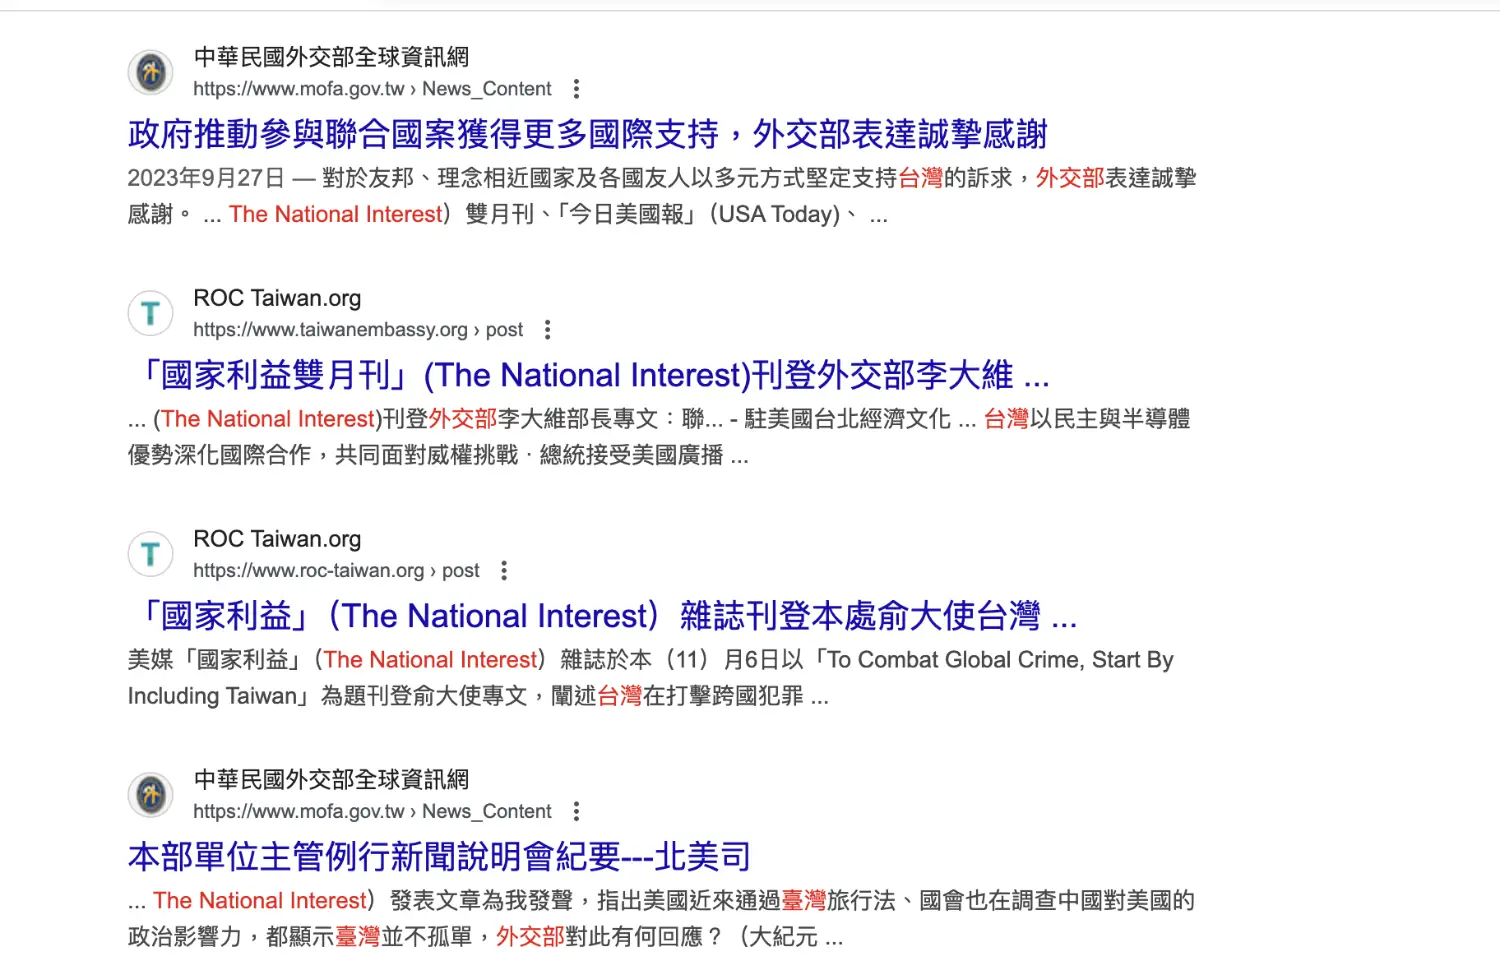1500x970 pixels.
Task: Click the ROC Taiwan.org name above the taiwanembassy.org URL
Action: (x=277, y=298)
